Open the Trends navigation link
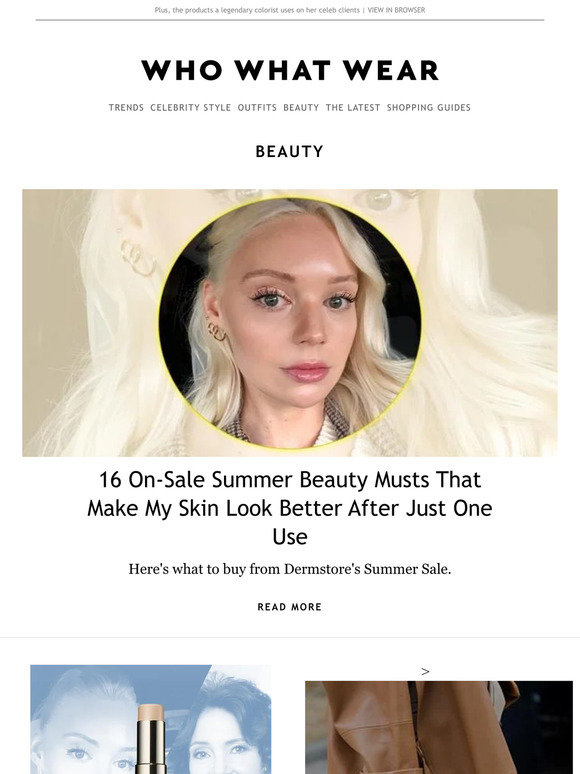 tap(126, 108)
